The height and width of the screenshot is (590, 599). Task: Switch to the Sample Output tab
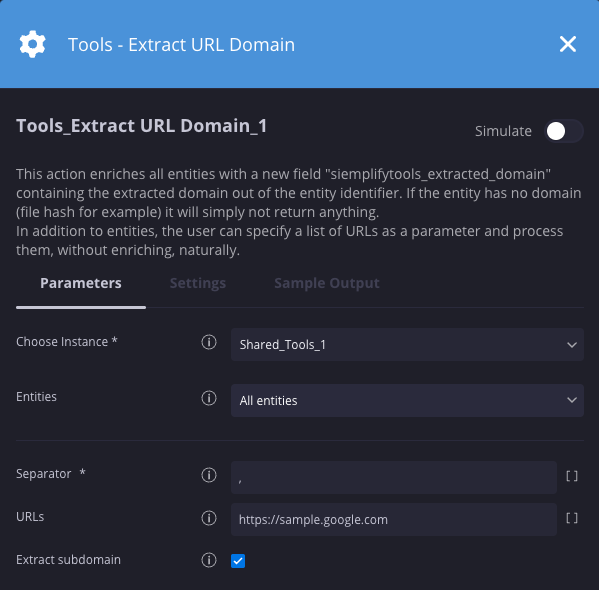327,283
